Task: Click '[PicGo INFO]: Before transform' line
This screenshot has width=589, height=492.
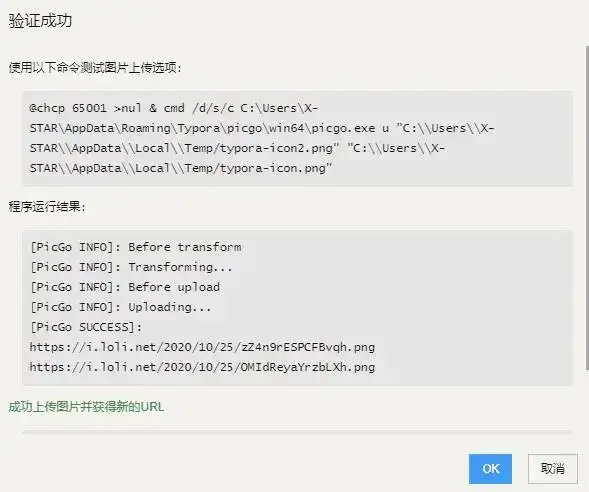Action: coord(136,247)
